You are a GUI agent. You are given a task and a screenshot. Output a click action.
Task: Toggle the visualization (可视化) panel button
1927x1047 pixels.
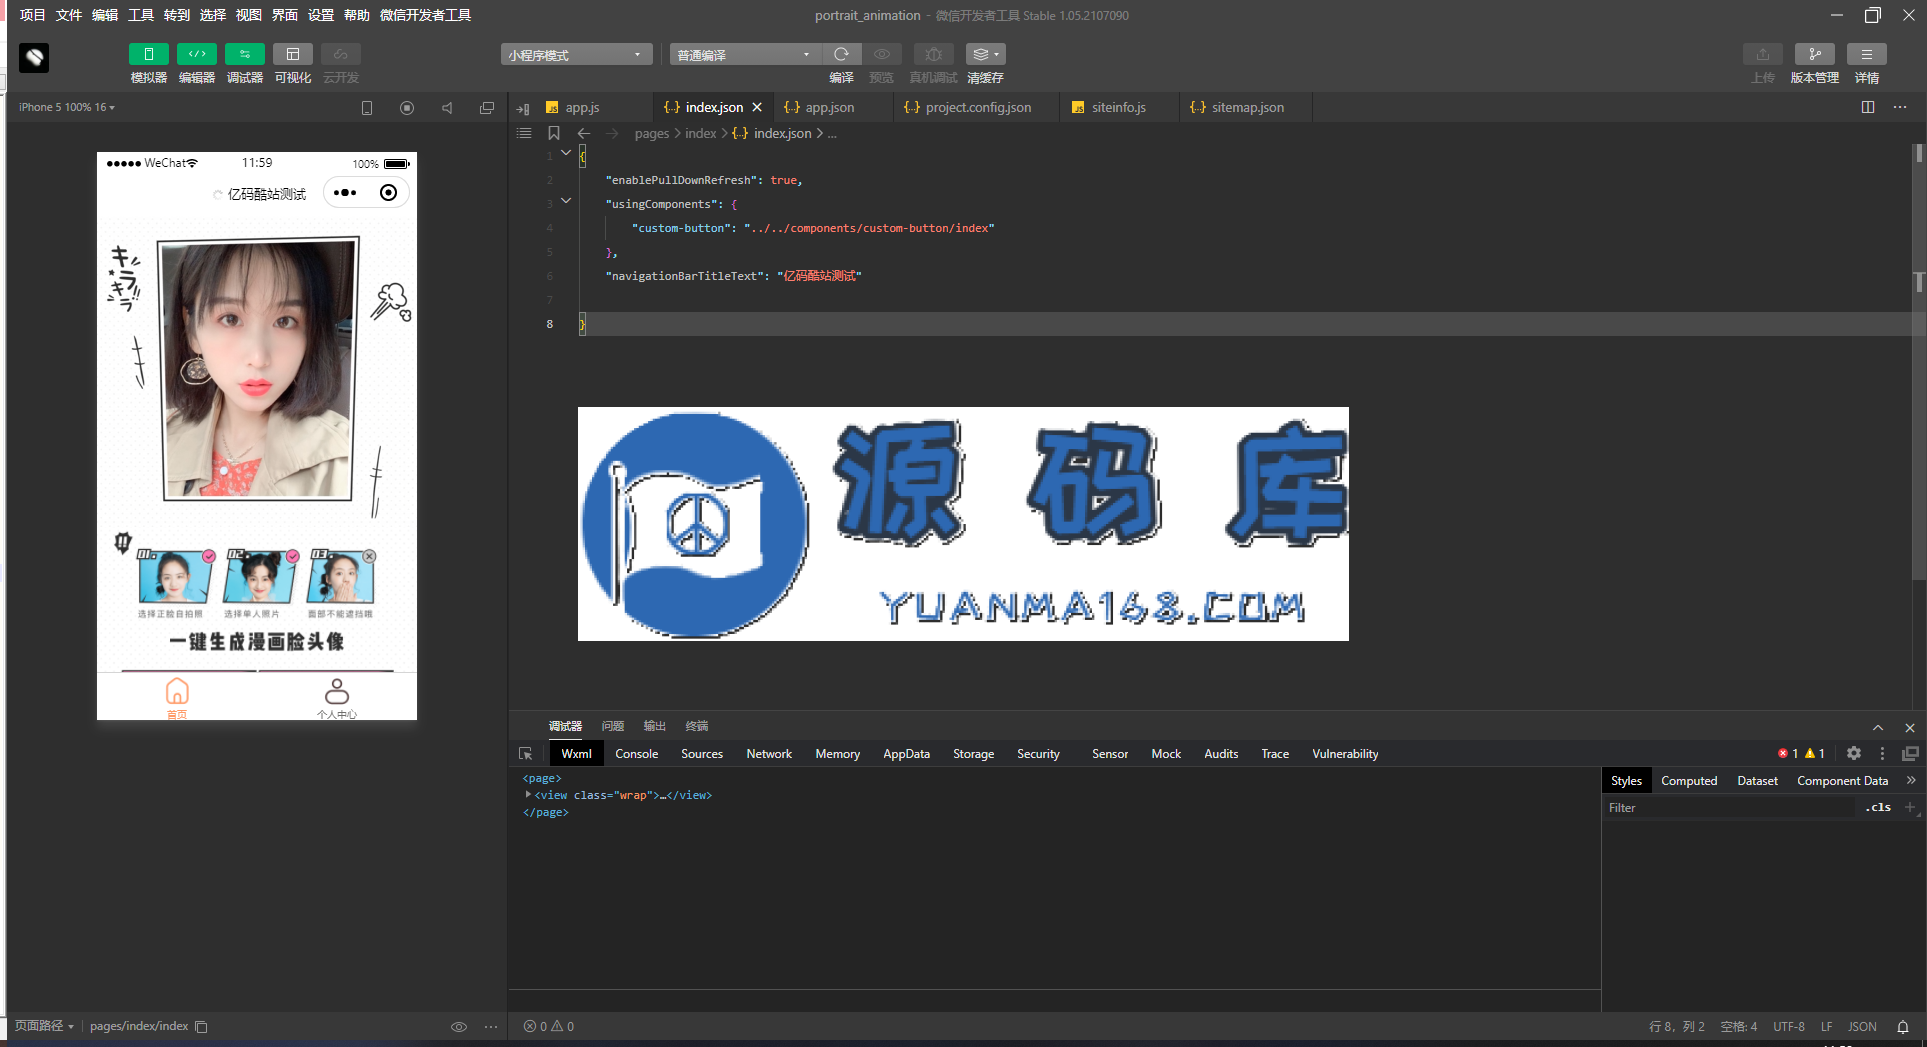[x=292, y=54]
